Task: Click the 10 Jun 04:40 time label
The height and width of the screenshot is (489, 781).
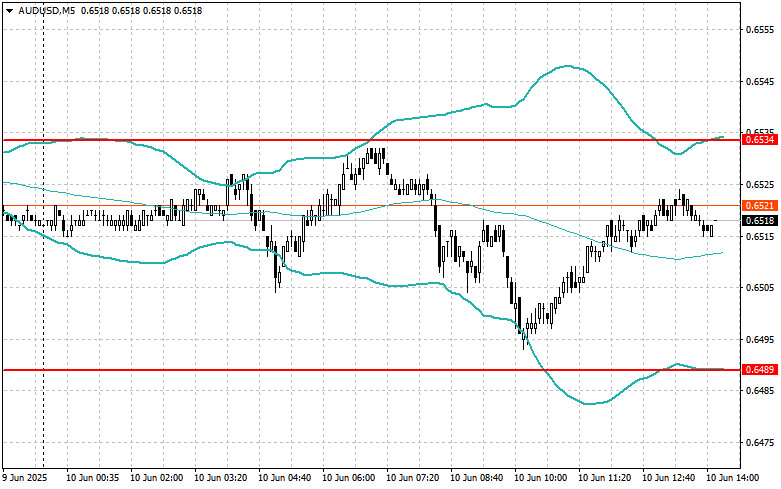Action: (x=284, y=478)
